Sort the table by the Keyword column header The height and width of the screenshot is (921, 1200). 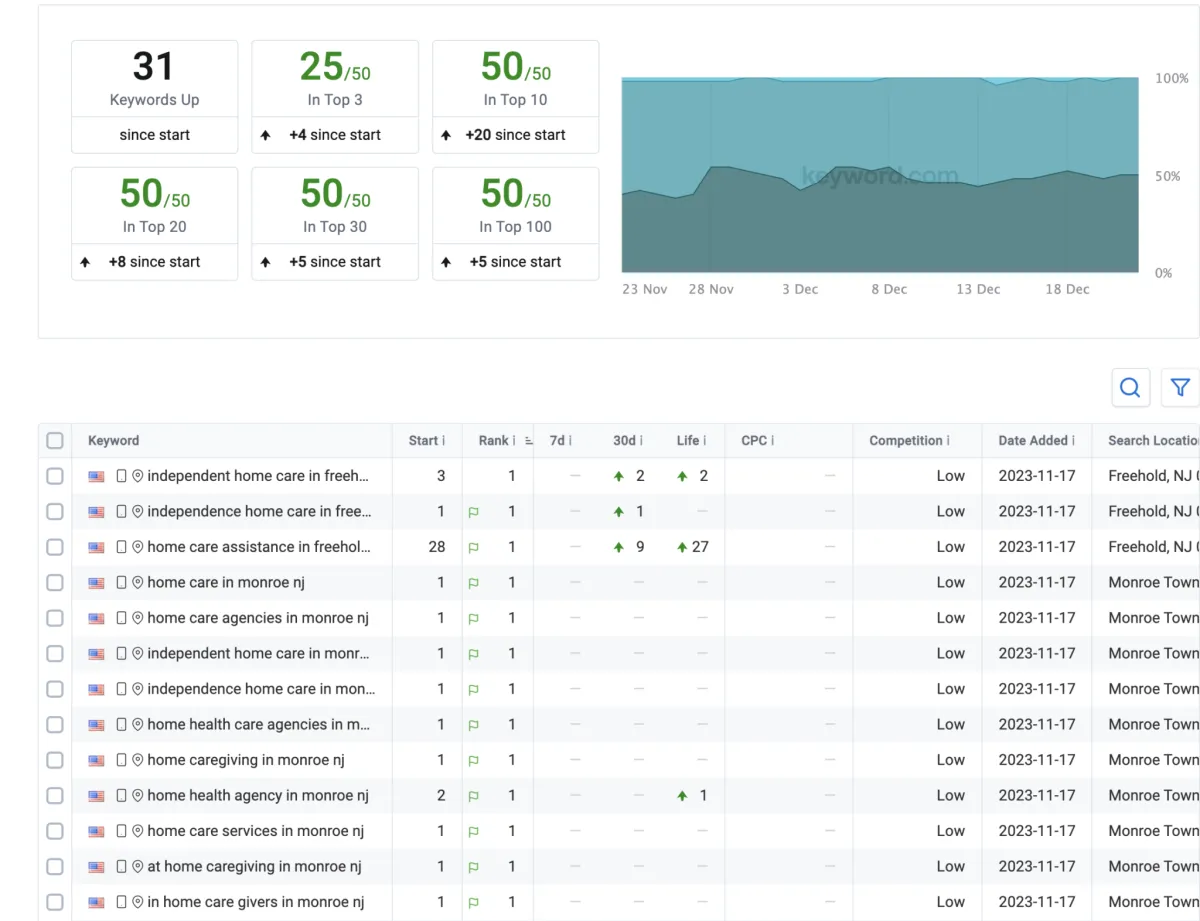114,441
